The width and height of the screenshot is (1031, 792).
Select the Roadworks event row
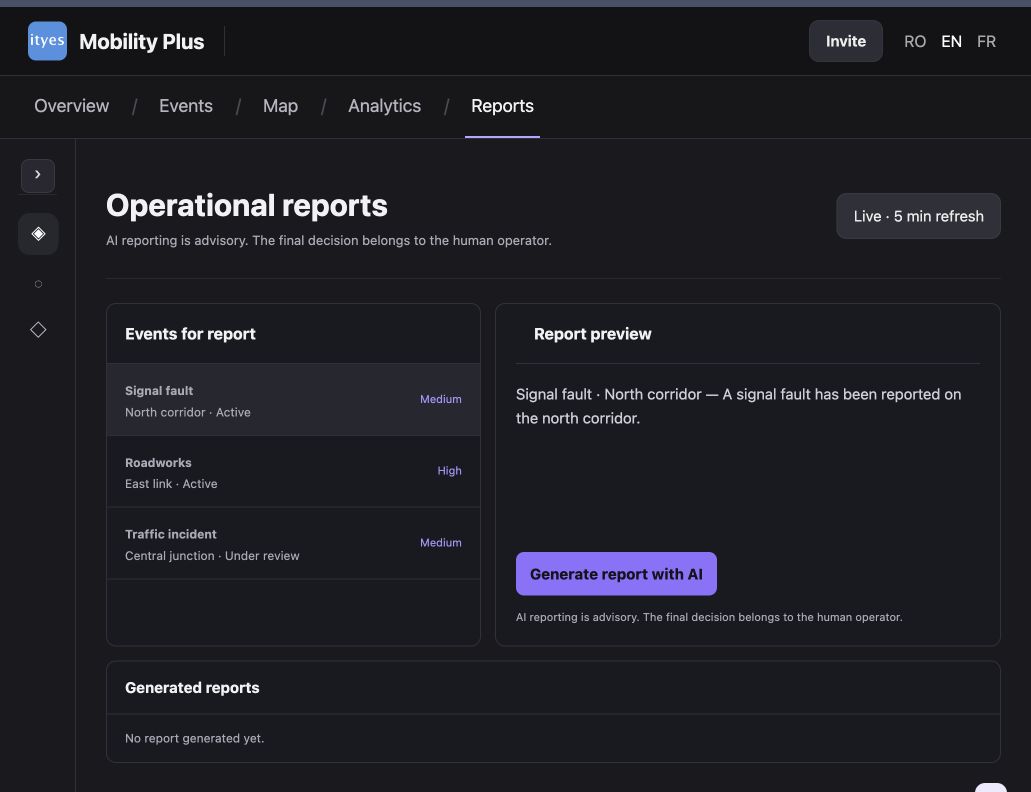point(293,471)
